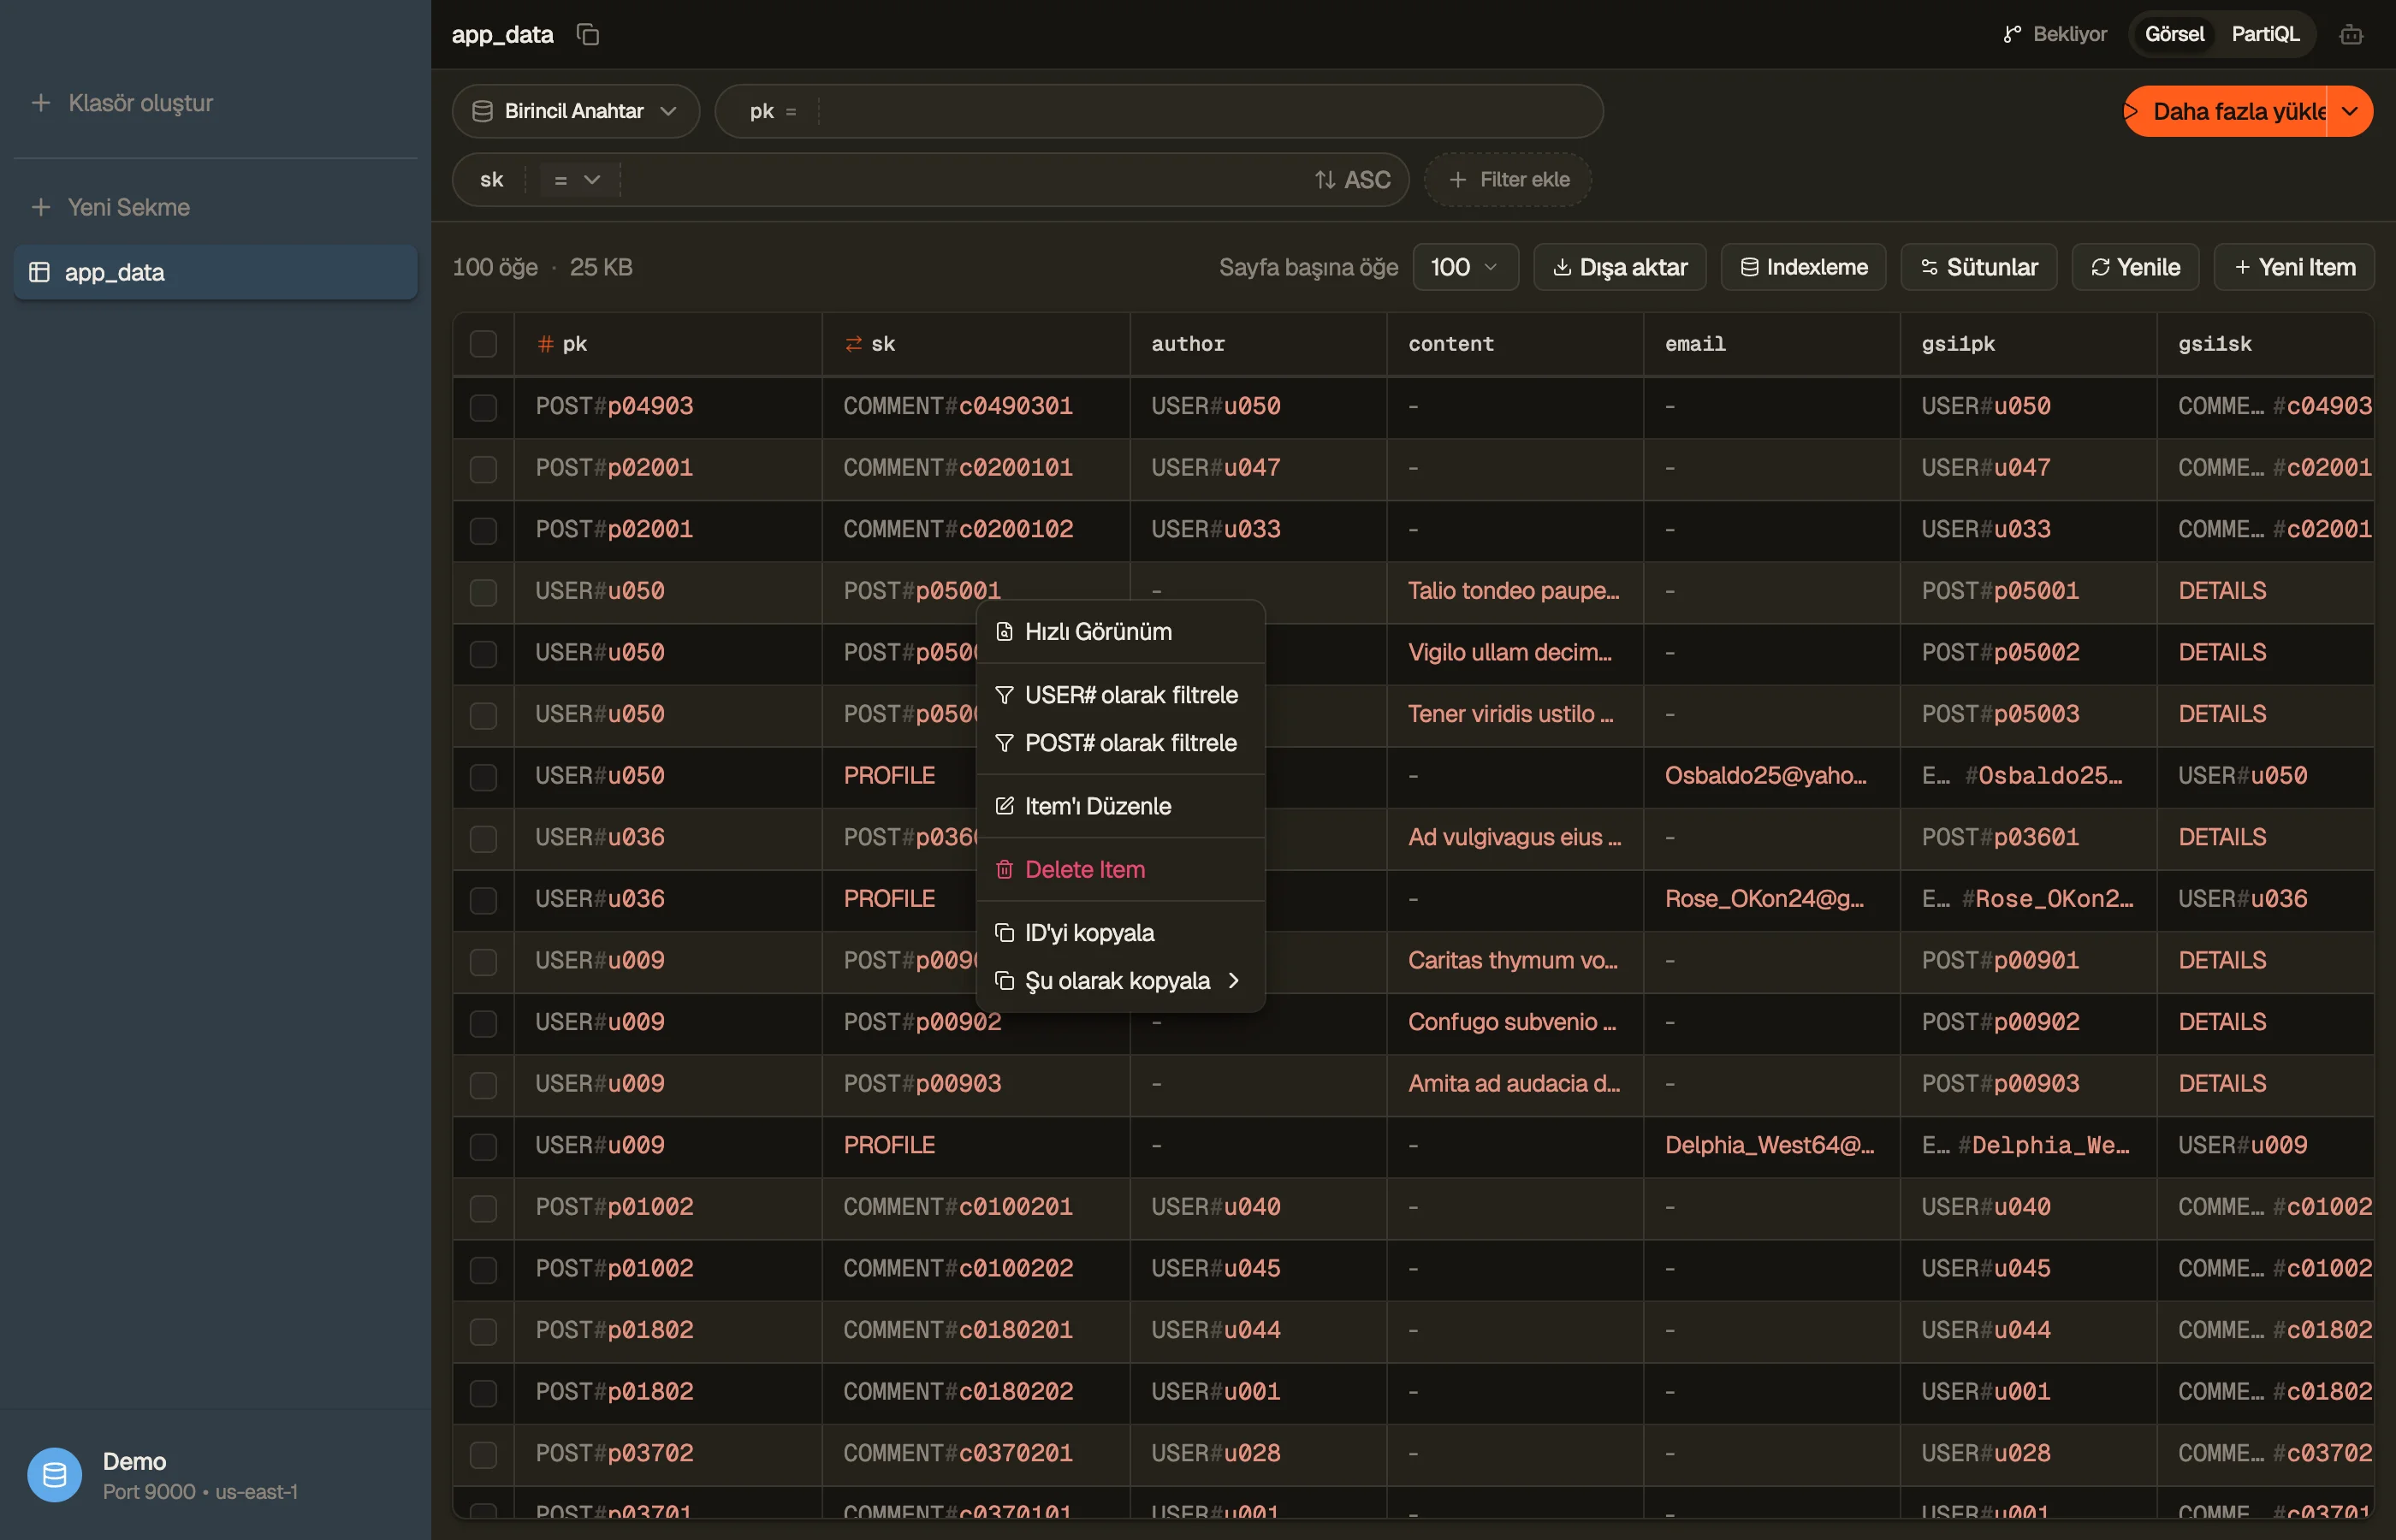Expand Daha fazla yükle arrow menu

coord(2350,111)
